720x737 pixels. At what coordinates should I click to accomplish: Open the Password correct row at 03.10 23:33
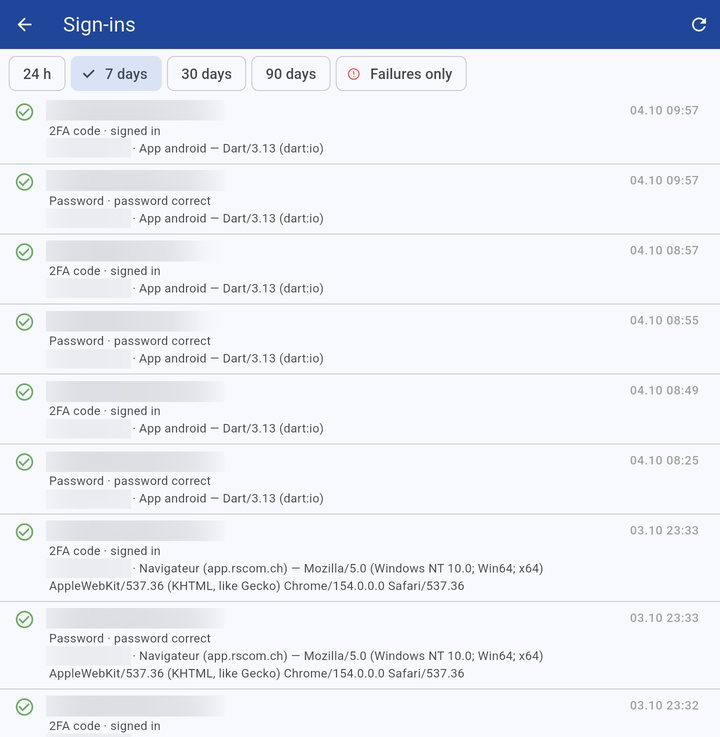(x=360, y=645)
